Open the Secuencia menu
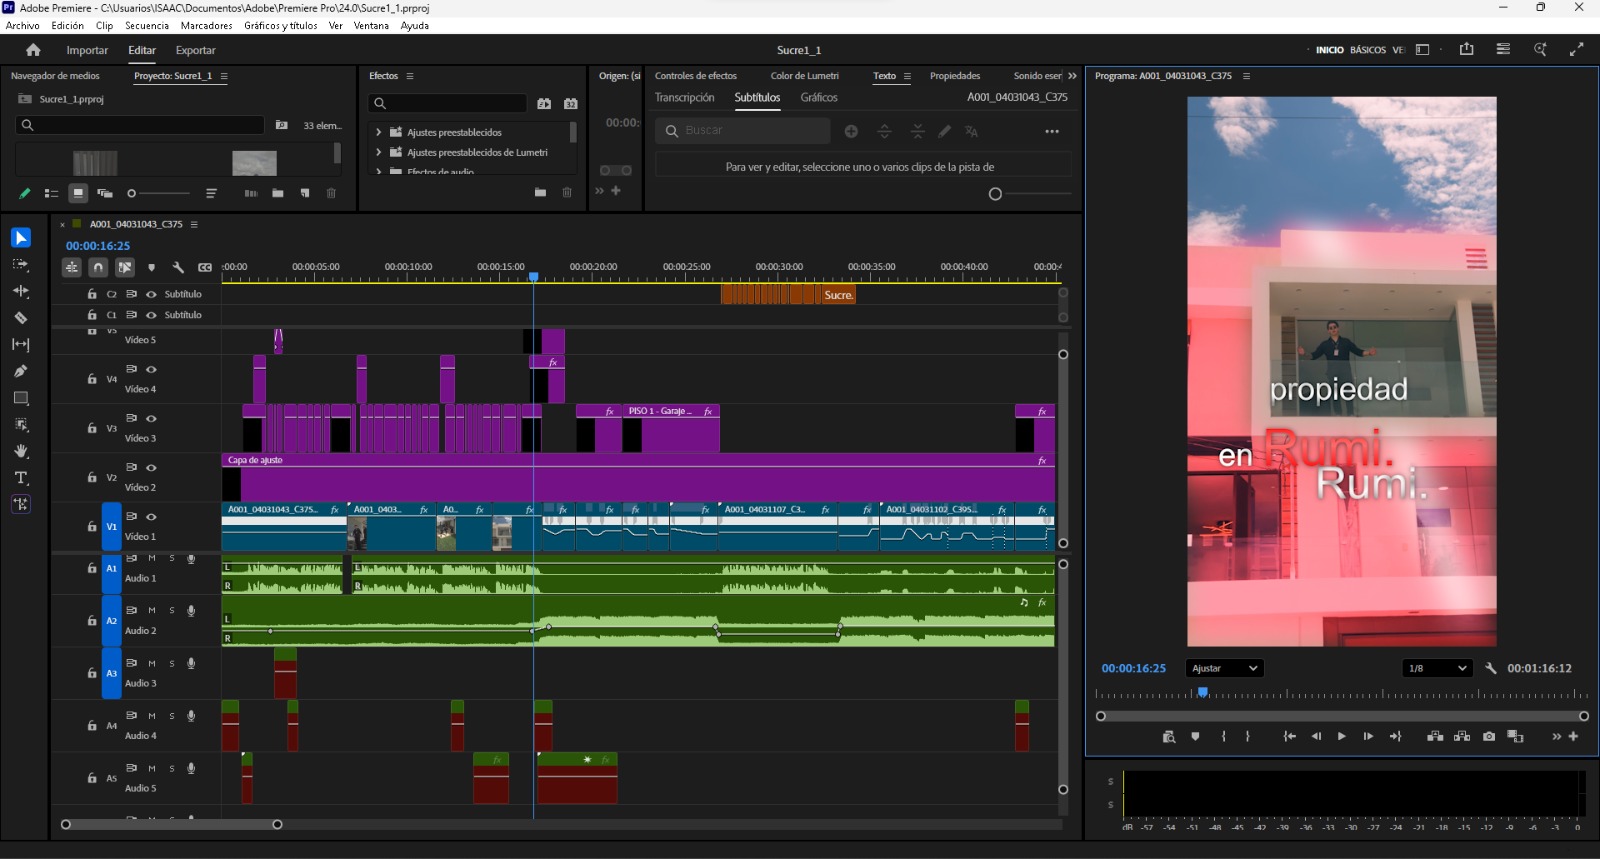1600x859 pixels. (x=147, y=26)
